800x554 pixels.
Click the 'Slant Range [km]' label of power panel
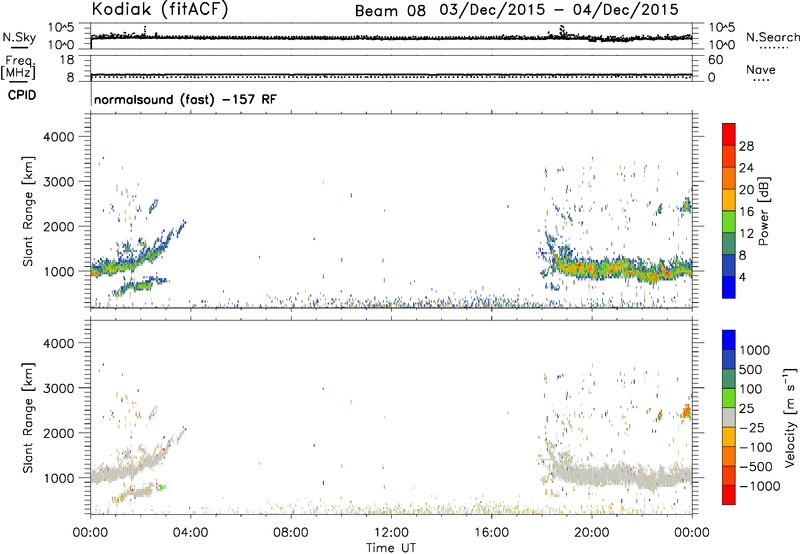pyautogui.click(x=28, y=211)
